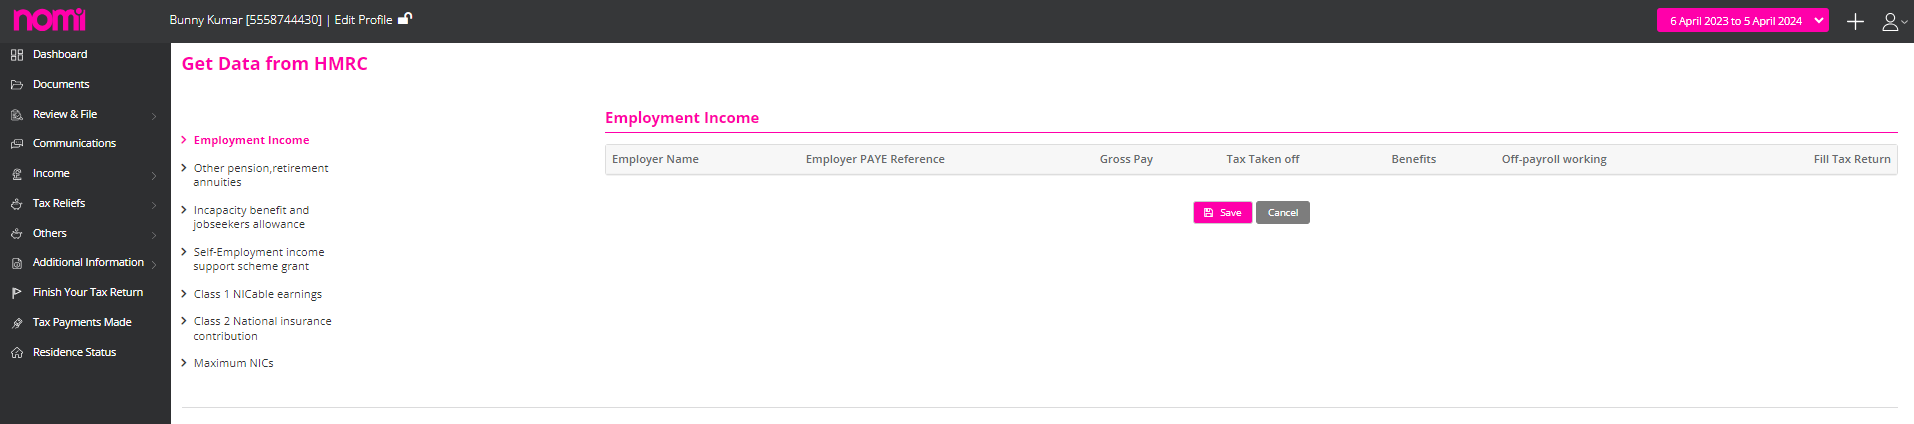1914x424 pixels.
Task: Expand the Tax Reliefs submenu arrow
Action: click(154, 205)
